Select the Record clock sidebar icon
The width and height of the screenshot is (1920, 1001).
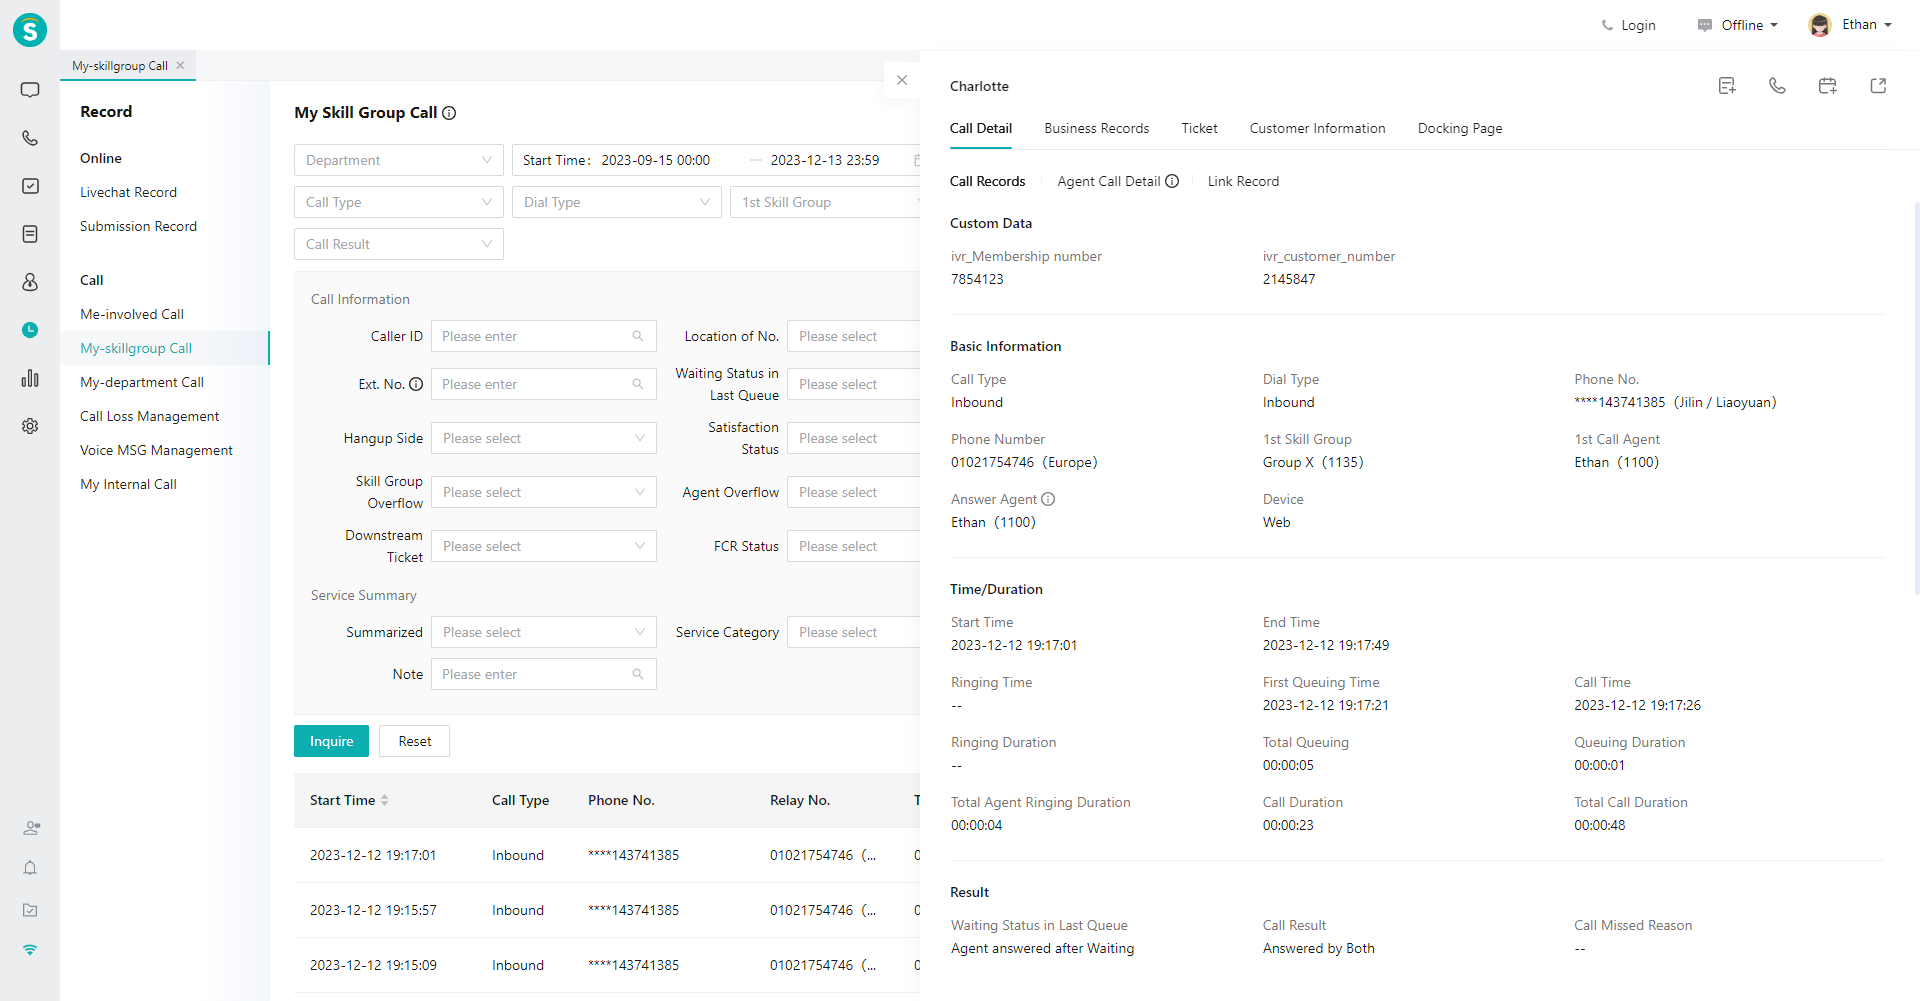30,330
